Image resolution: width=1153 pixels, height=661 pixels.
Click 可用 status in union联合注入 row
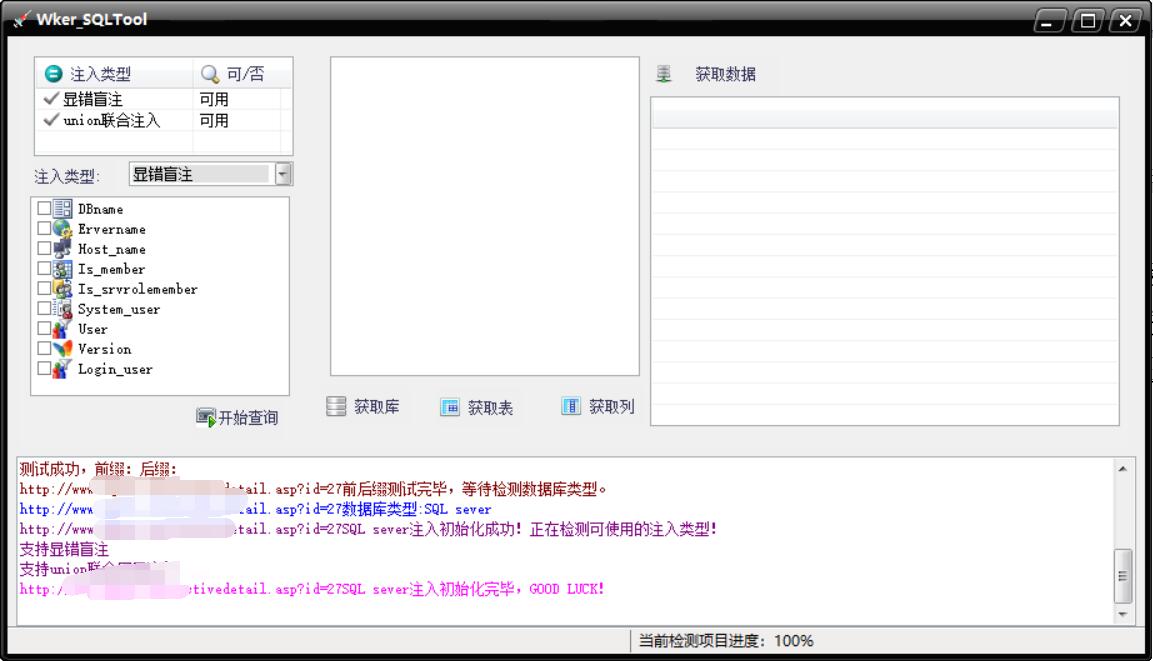pos(214,120)
